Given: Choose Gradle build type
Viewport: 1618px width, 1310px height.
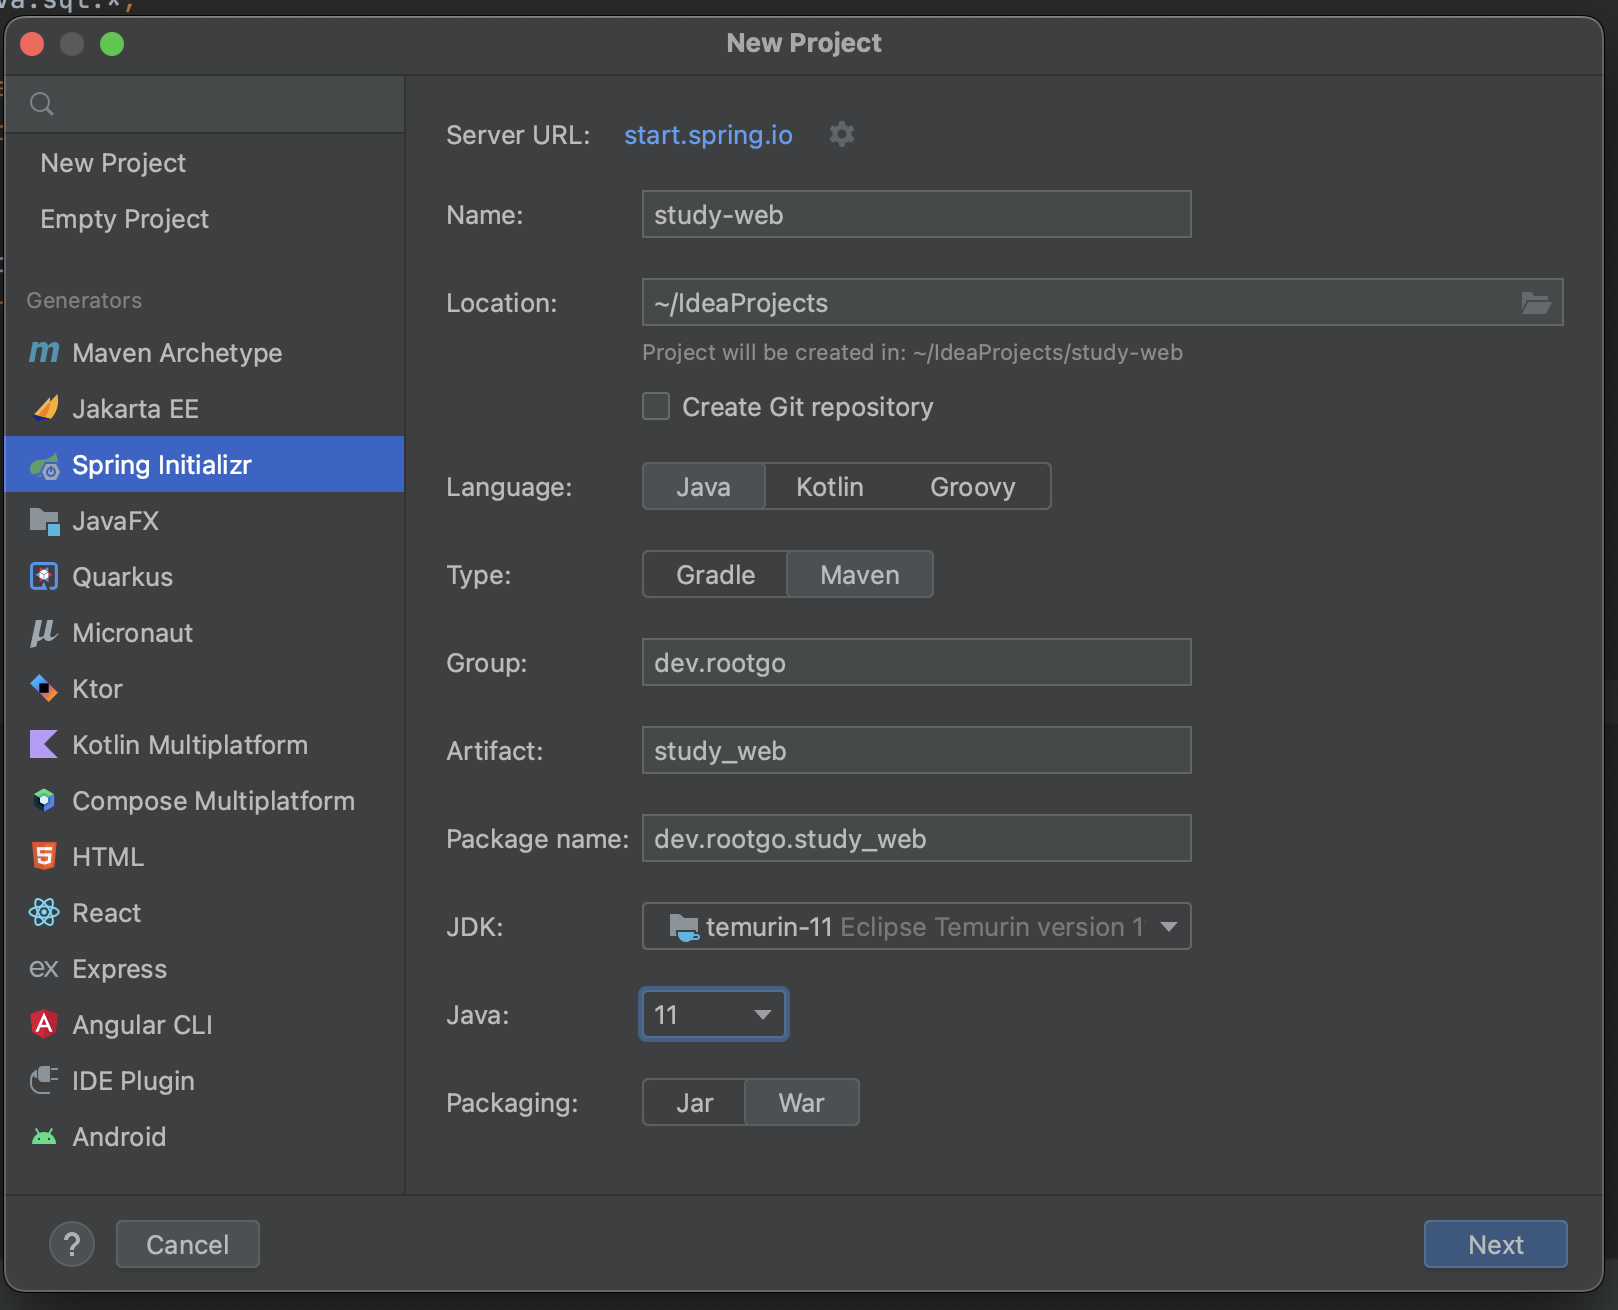Looking at the screenshot, I should 715,575.
